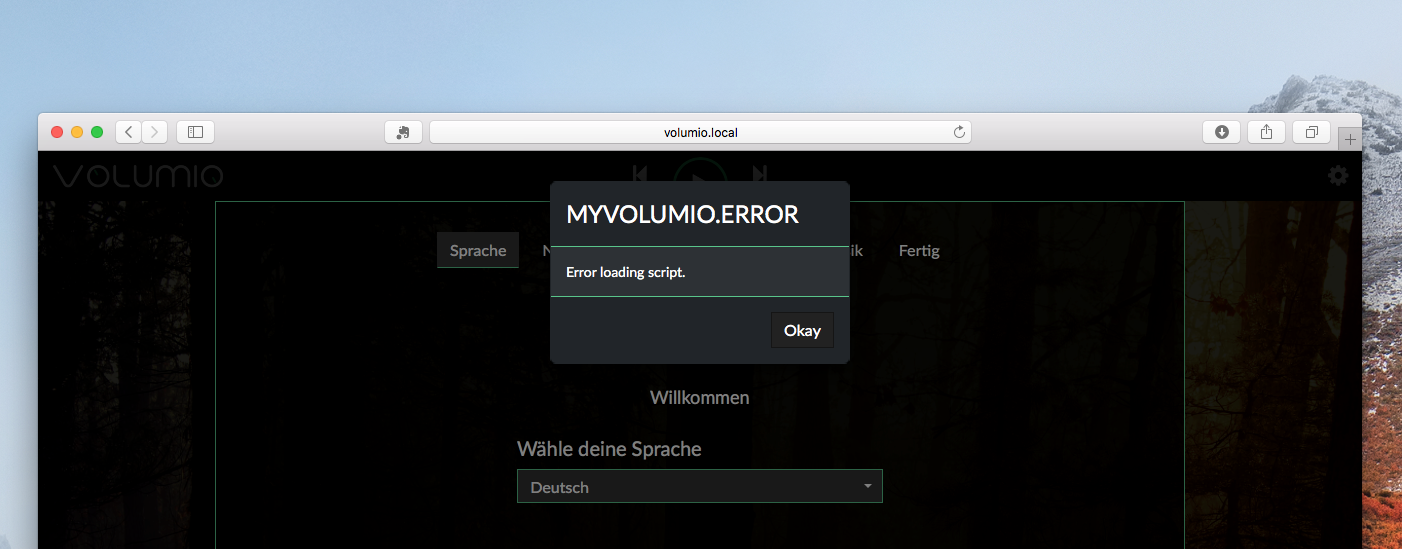Click the Volumio logo
Screen dimensions: 1402x549
click(x=138, y=176)
